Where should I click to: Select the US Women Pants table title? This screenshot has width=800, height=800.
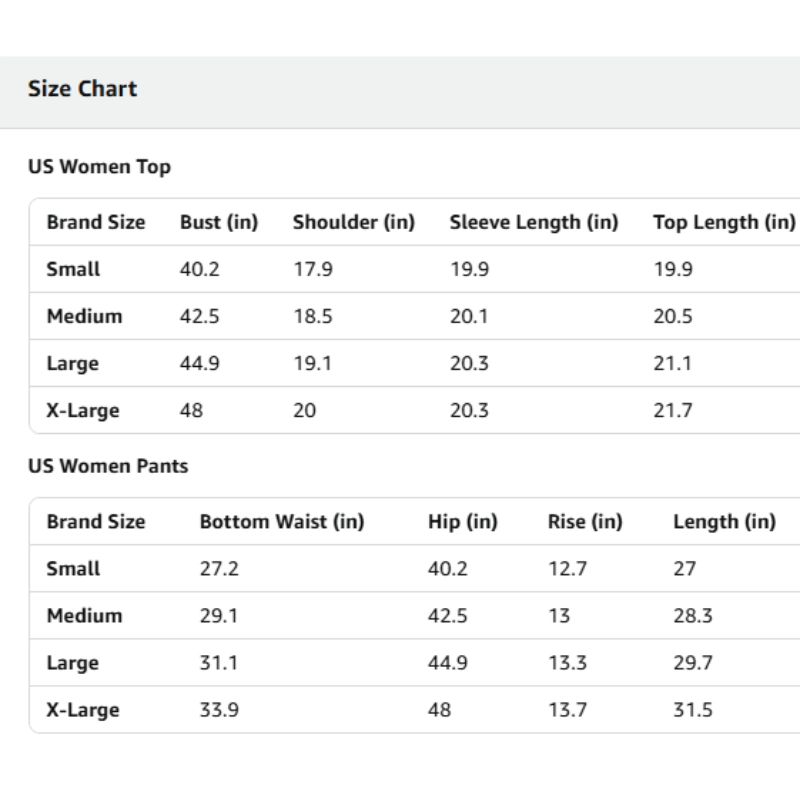[108, 466]
